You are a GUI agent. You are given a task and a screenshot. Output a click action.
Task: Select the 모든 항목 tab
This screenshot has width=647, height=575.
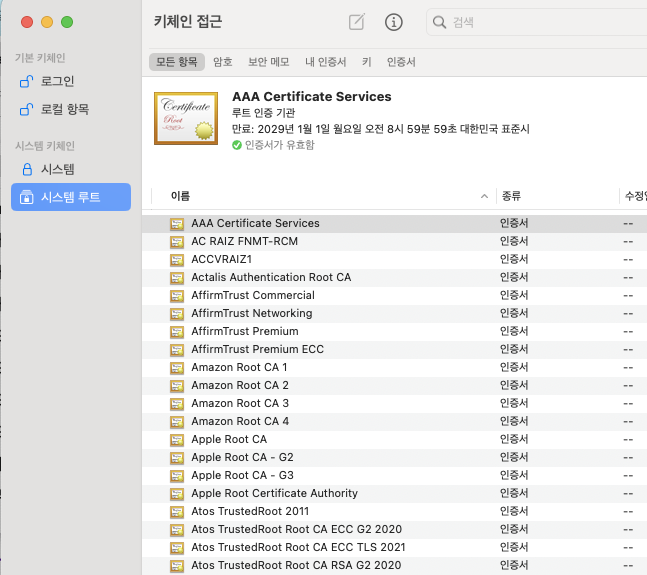tap(177, 62)
